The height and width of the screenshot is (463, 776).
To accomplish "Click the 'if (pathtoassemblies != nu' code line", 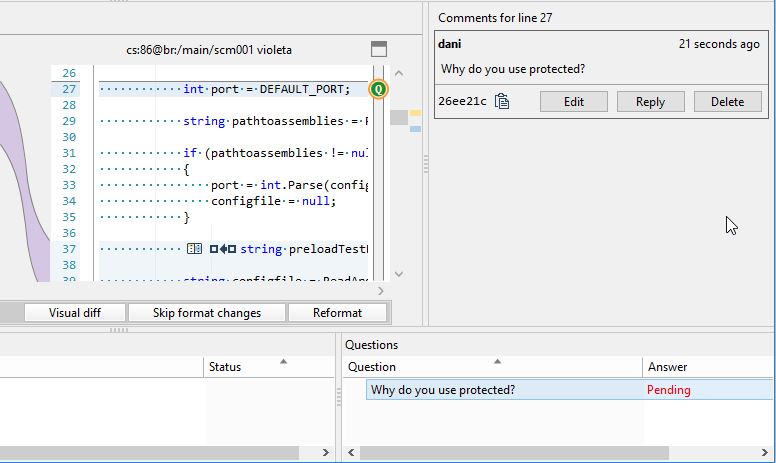I will (x=275, y=153).
